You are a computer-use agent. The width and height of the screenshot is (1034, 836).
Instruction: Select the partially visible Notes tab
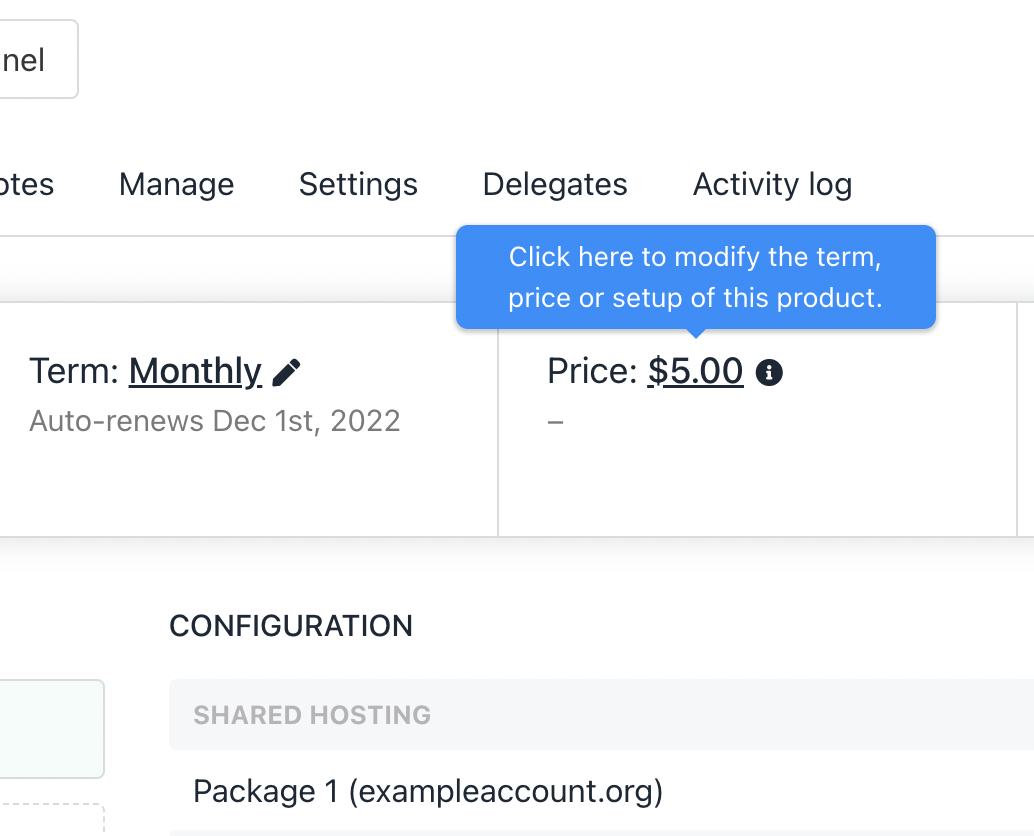coord(26,184)
